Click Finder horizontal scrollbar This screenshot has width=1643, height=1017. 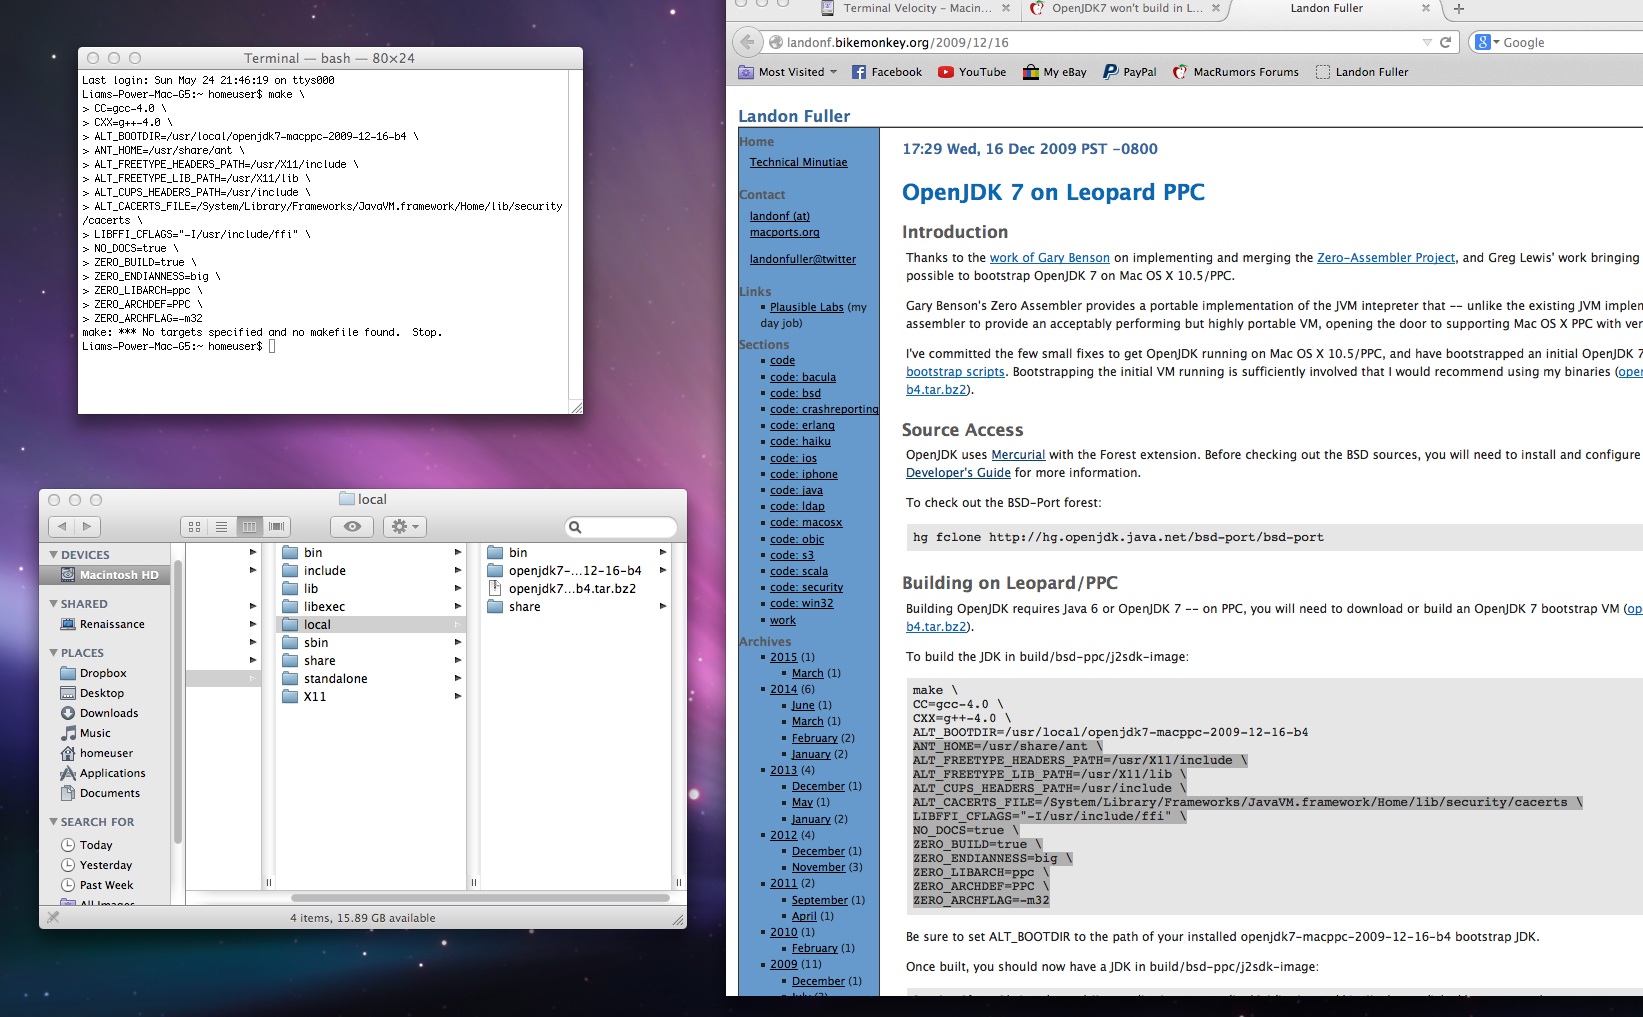480,898
